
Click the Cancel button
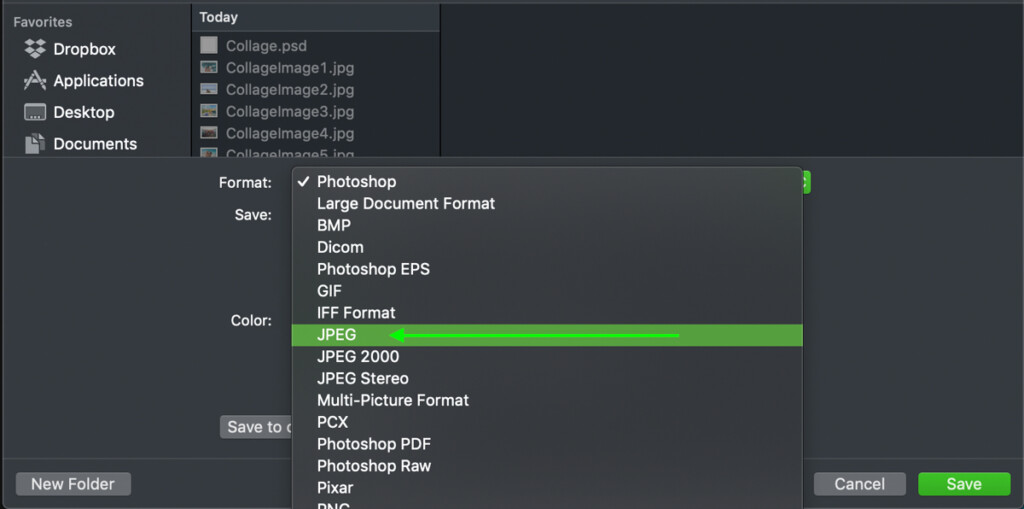click(x=859, y=484)
